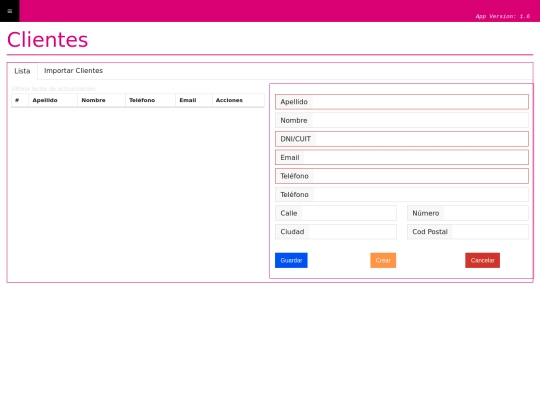Click the Nombre column header
540x405 pixels.
click(x=102, y=100)
